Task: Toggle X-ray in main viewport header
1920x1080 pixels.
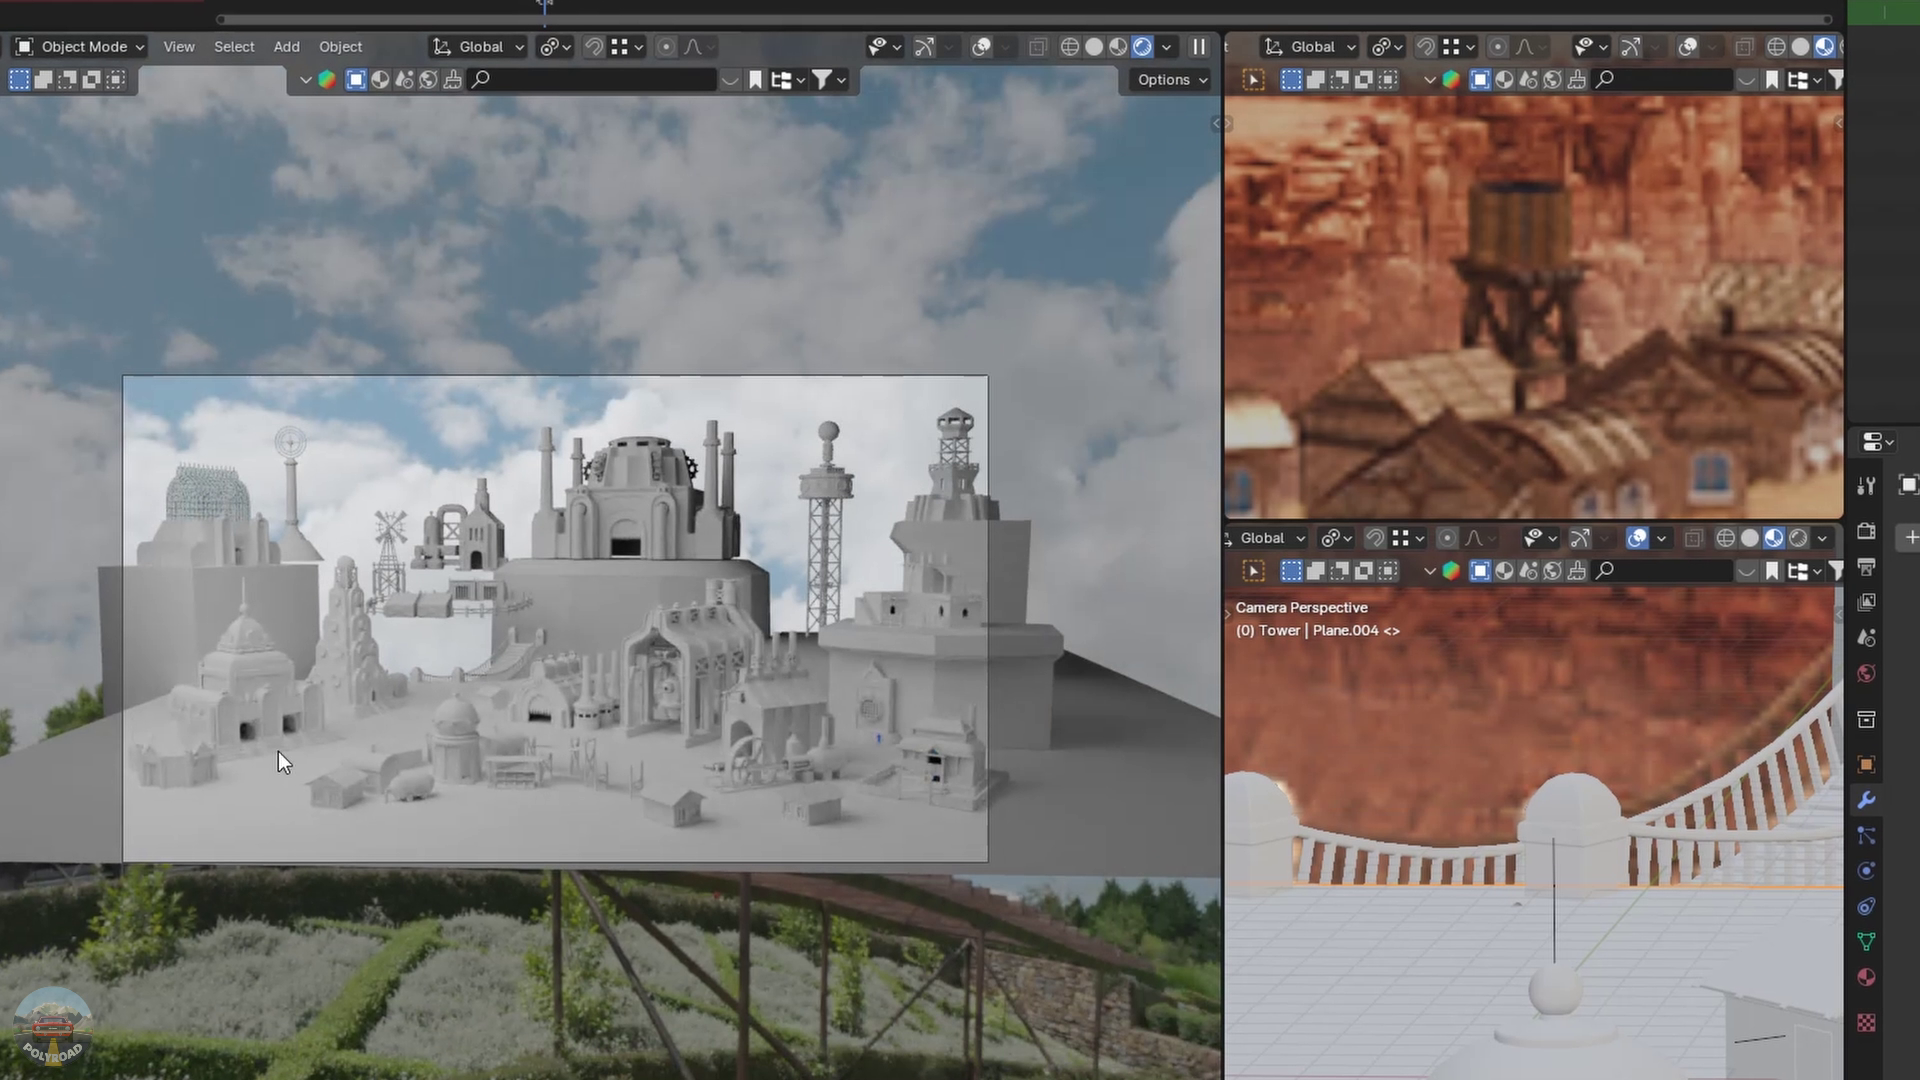Action: coord(1038,47)
